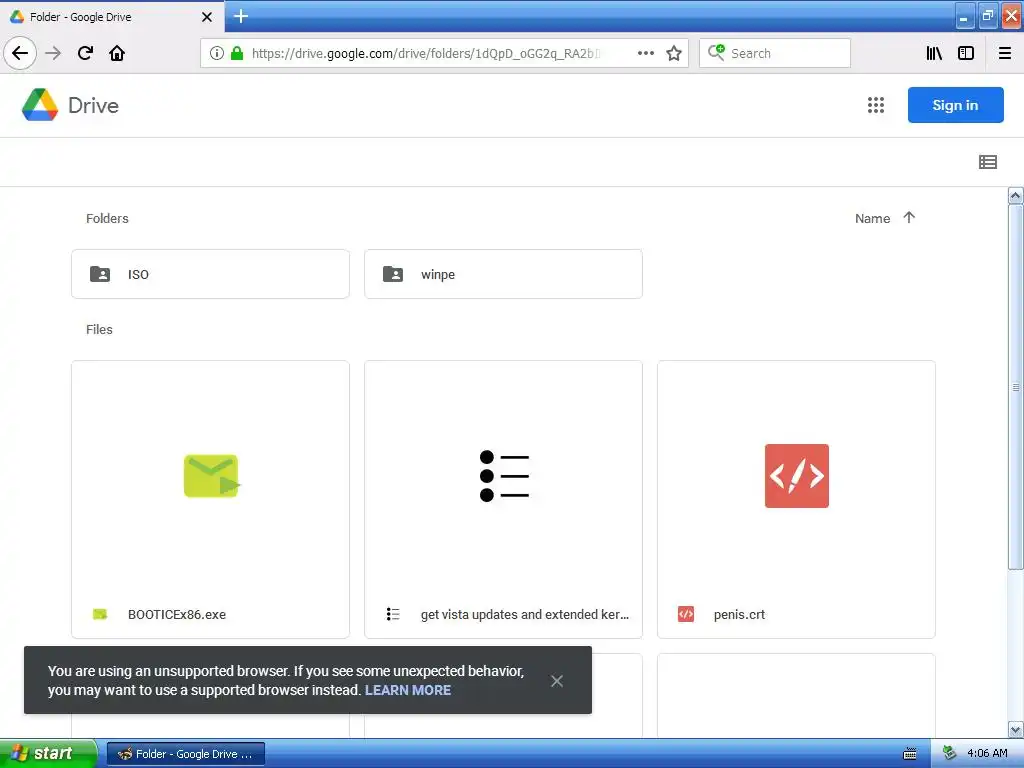
Task: Select the Folder - Google Drive tab
Action: (112, 17)
